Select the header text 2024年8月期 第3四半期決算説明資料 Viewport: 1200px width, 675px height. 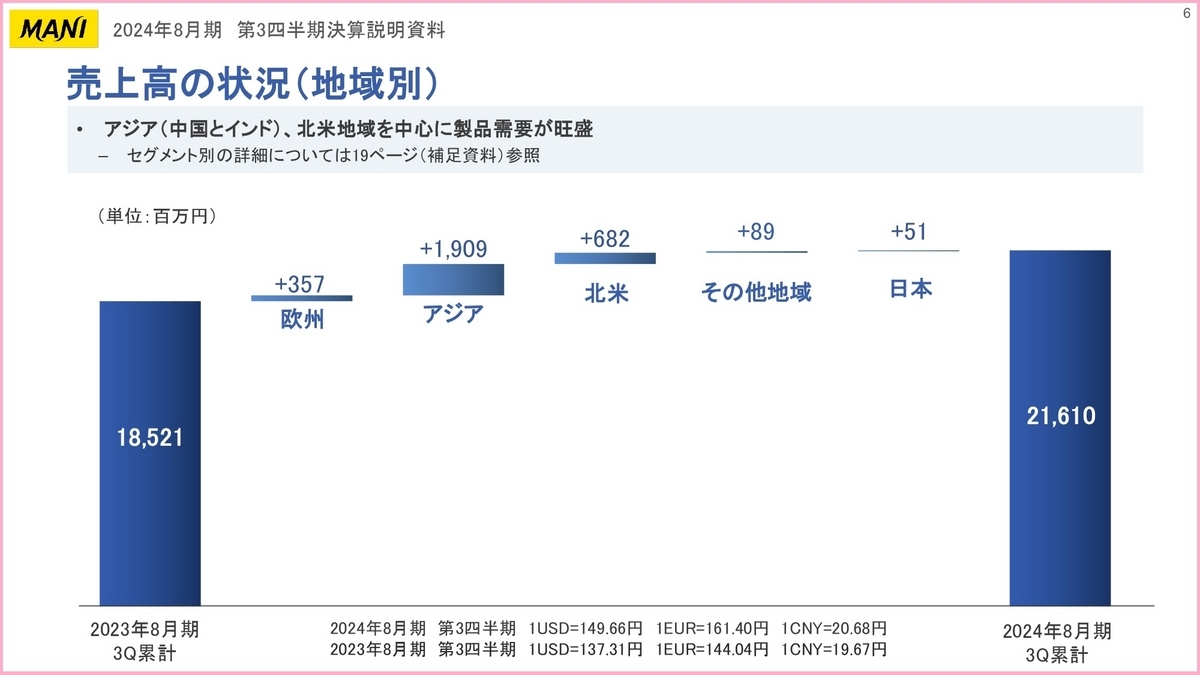pyautogui.click(x=279, y=30)
